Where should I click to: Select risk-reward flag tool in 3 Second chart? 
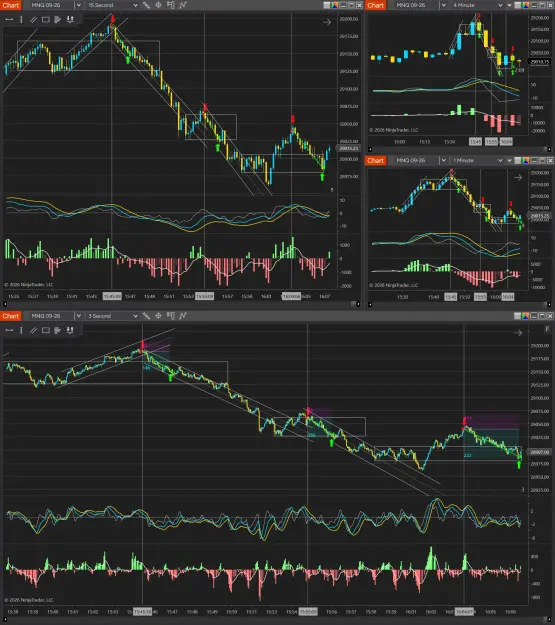[58, 330]
